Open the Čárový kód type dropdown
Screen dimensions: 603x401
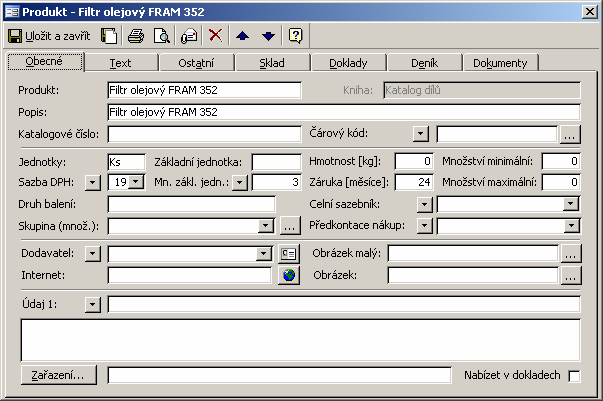click(421, 134)
